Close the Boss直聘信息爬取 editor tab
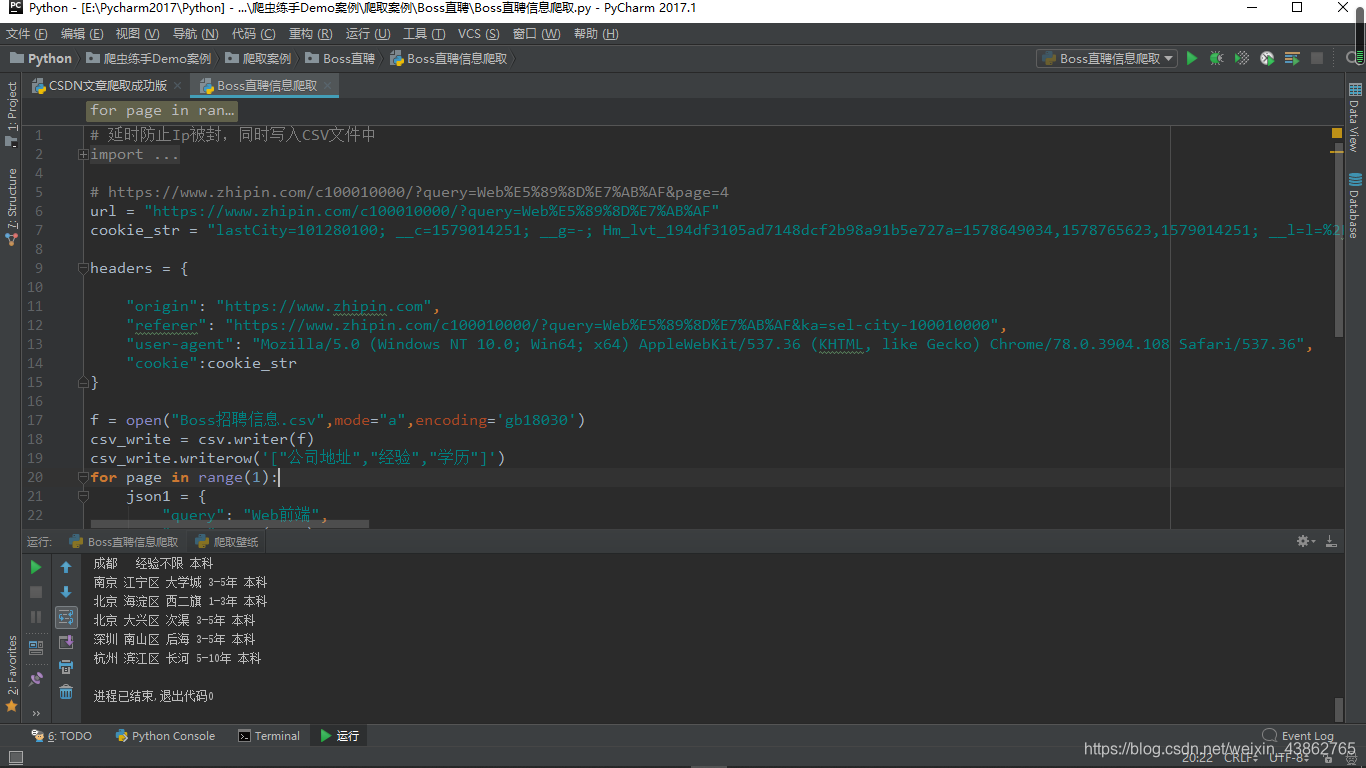 [328, 86]
